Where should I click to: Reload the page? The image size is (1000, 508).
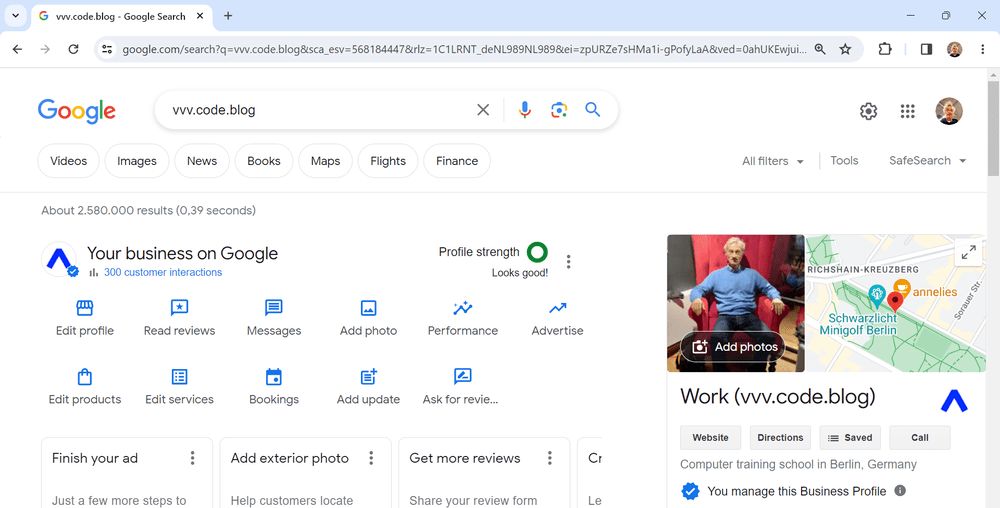point(73,49)
